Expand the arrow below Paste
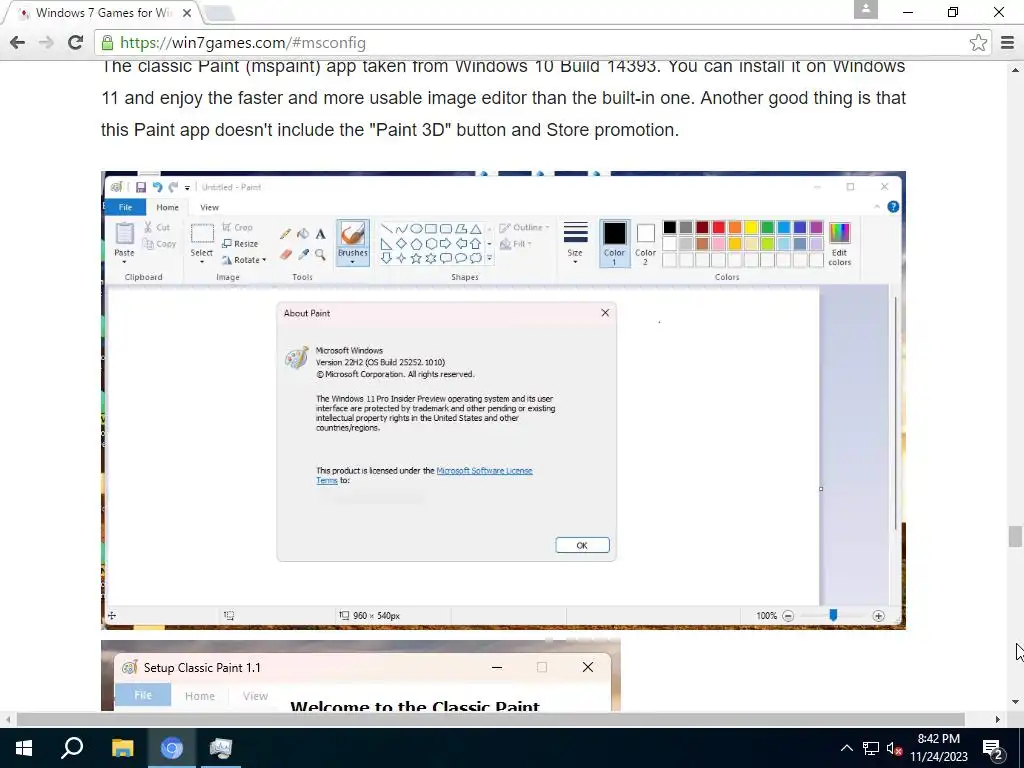The width and height of the screenshot is (1024, 768). coord(124,261)
